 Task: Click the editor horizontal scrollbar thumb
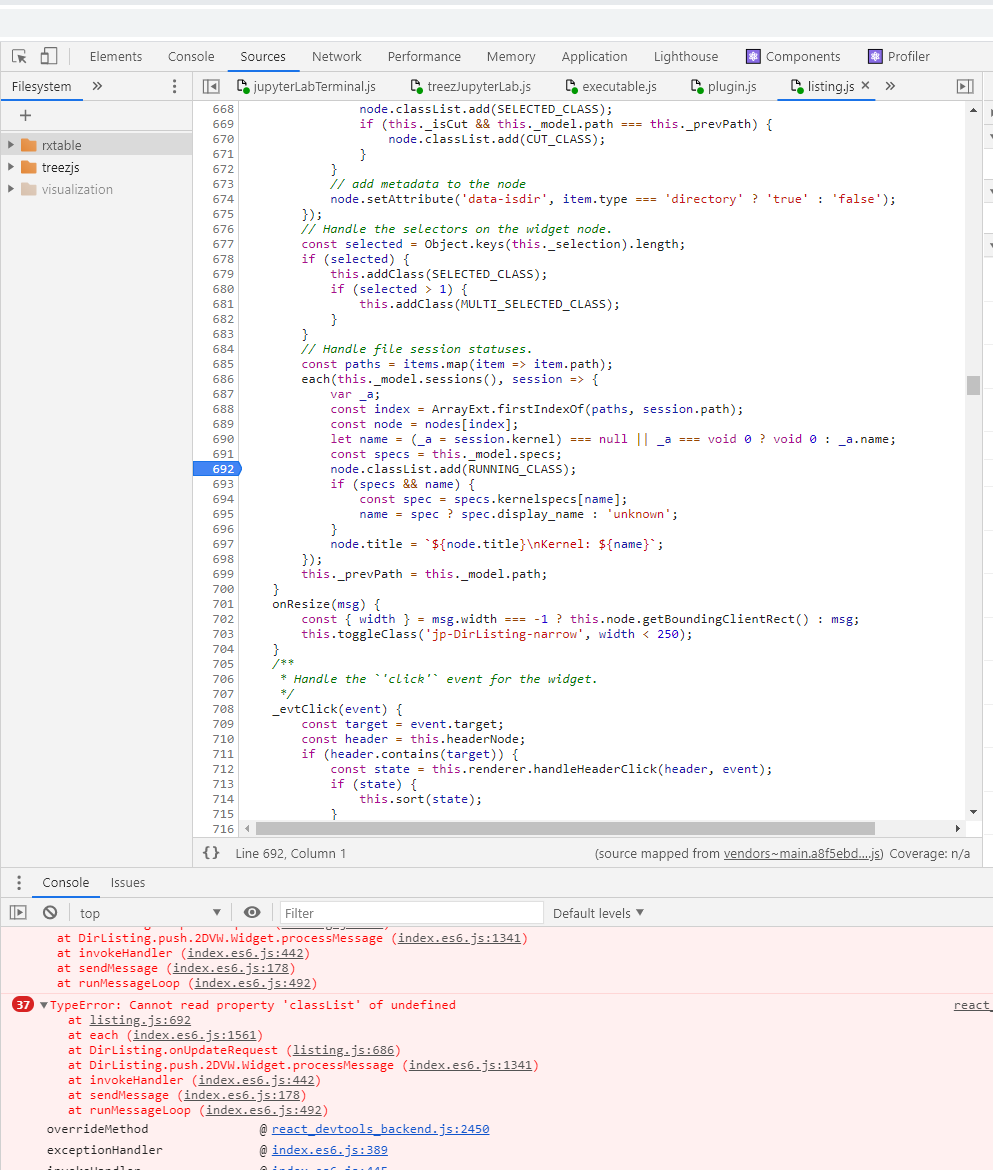[566, 829]
